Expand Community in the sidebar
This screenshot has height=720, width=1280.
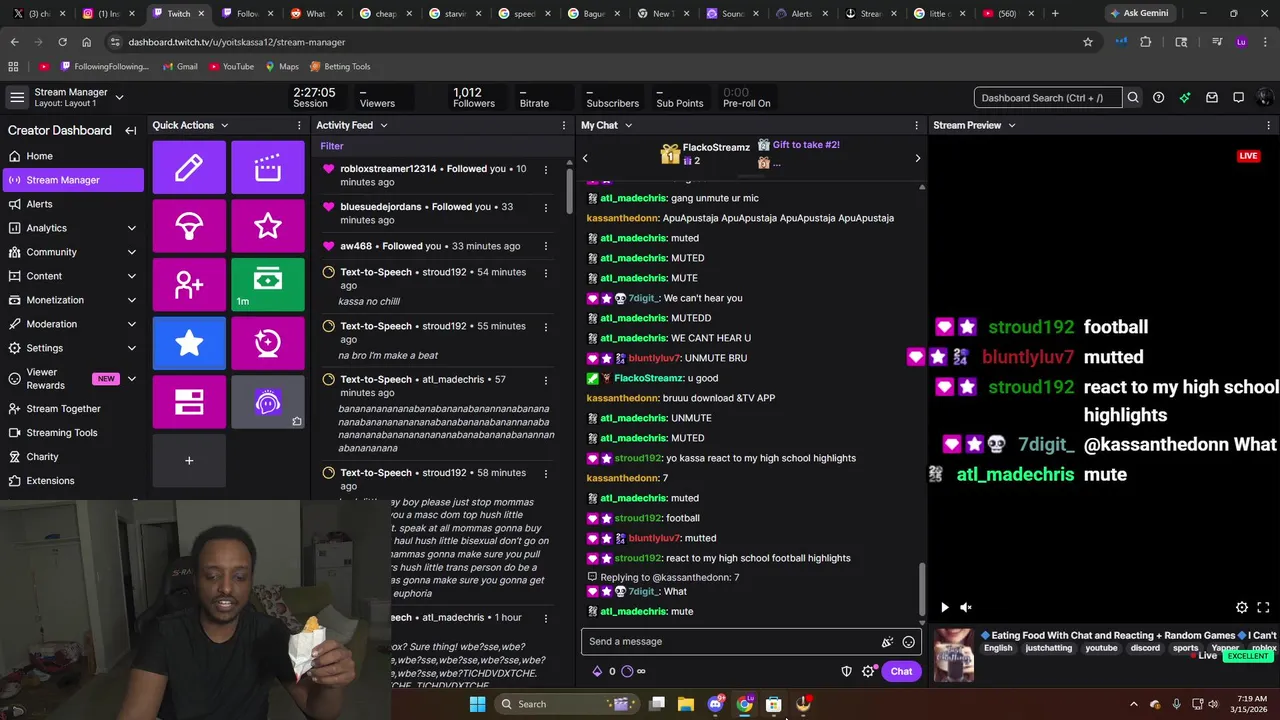tap(131, 252)
